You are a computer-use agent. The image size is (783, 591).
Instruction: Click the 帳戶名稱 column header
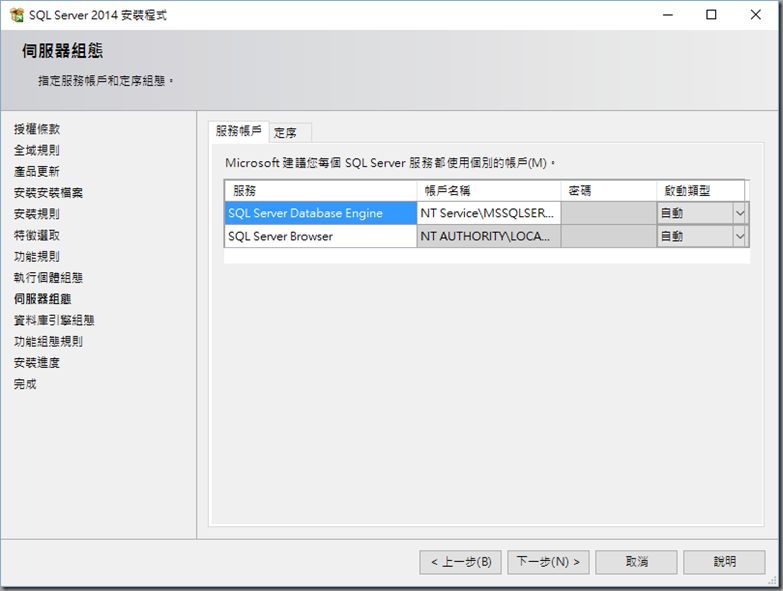tap(488, 191)
